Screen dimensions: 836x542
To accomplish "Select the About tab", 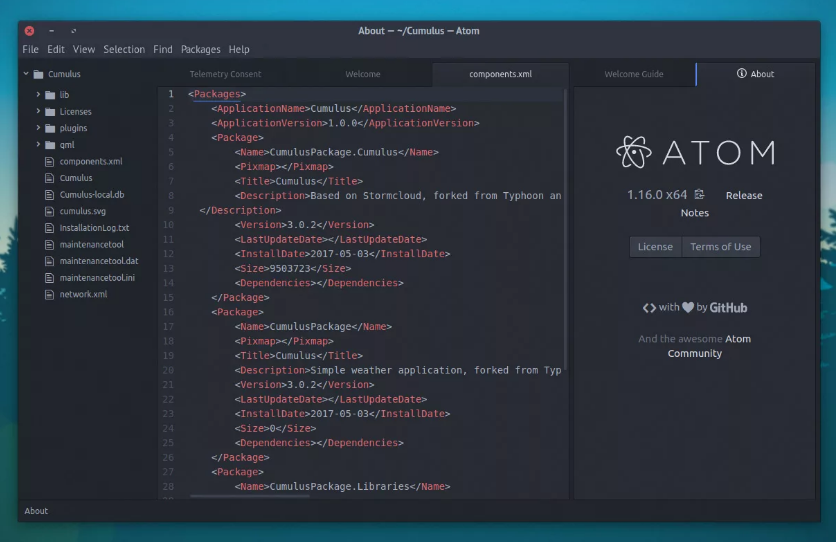I will coord(755,74).
